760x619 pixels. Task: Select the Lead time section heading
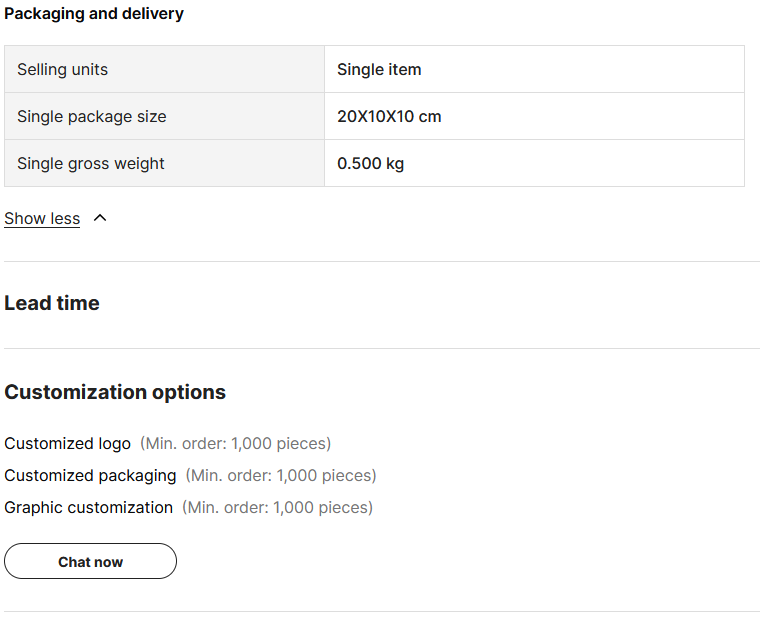pos(52,303)
